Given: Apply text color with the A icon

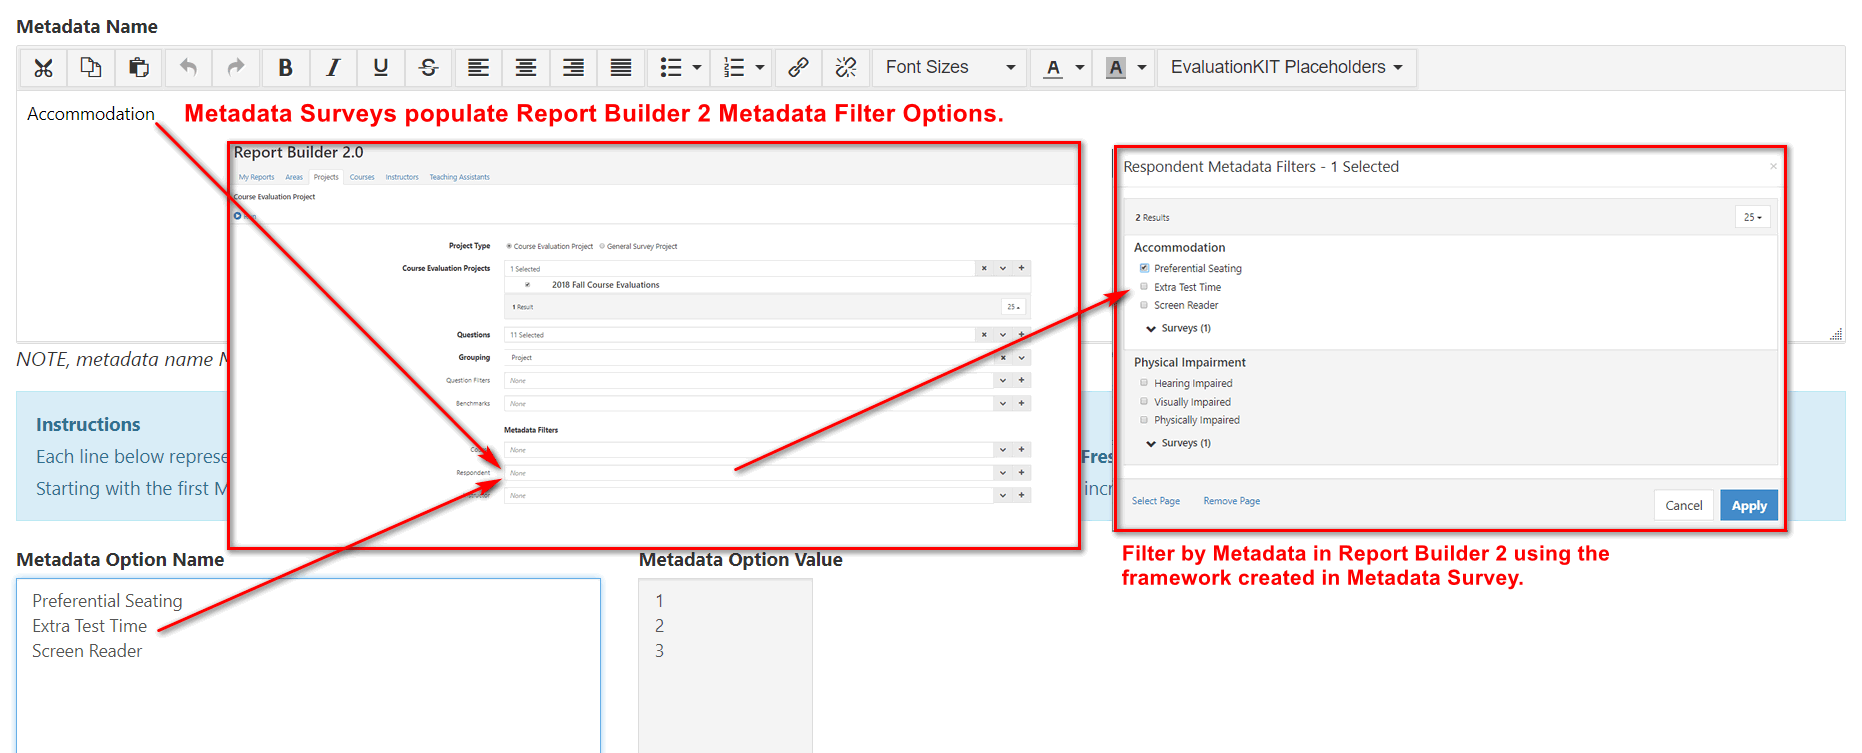Looking at the screenshot, I should coord(1053,68).
